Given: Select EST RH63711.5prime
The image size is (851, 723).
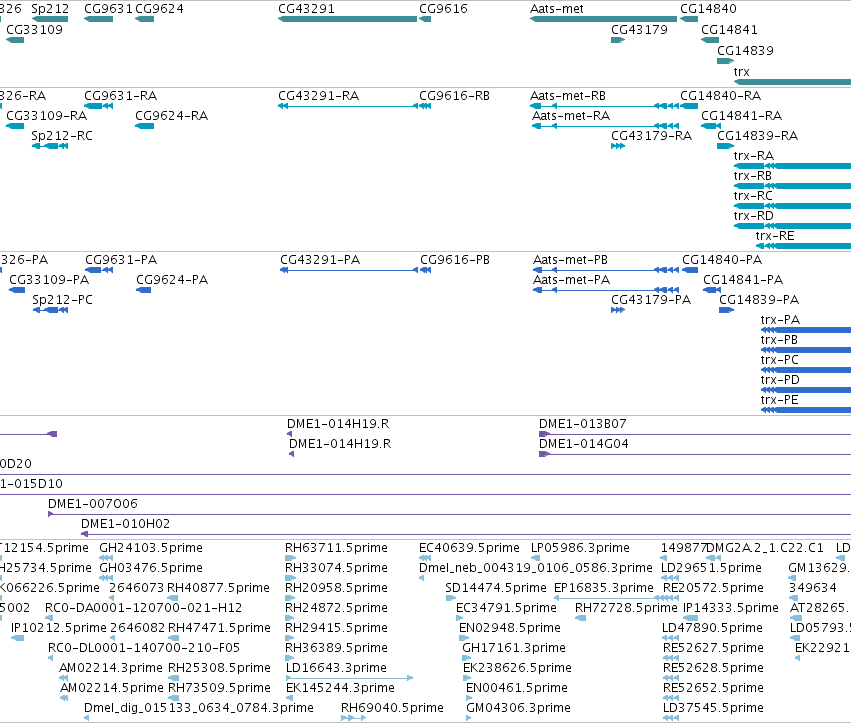Looking at the screenshot, I should 336,548.
